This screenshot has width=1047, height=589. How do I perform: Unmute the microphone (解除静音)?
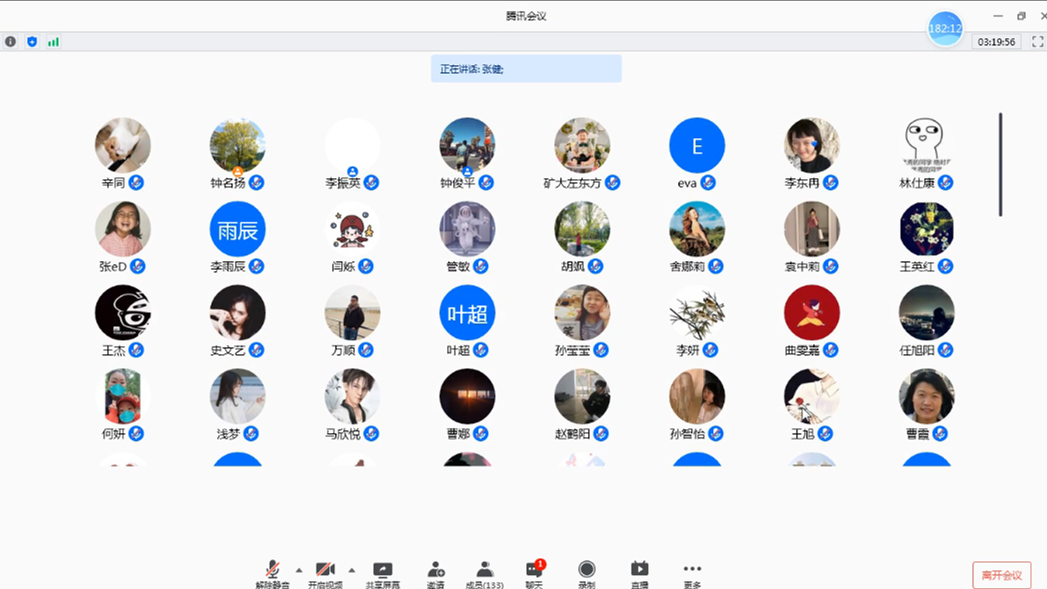pos(272,573)
